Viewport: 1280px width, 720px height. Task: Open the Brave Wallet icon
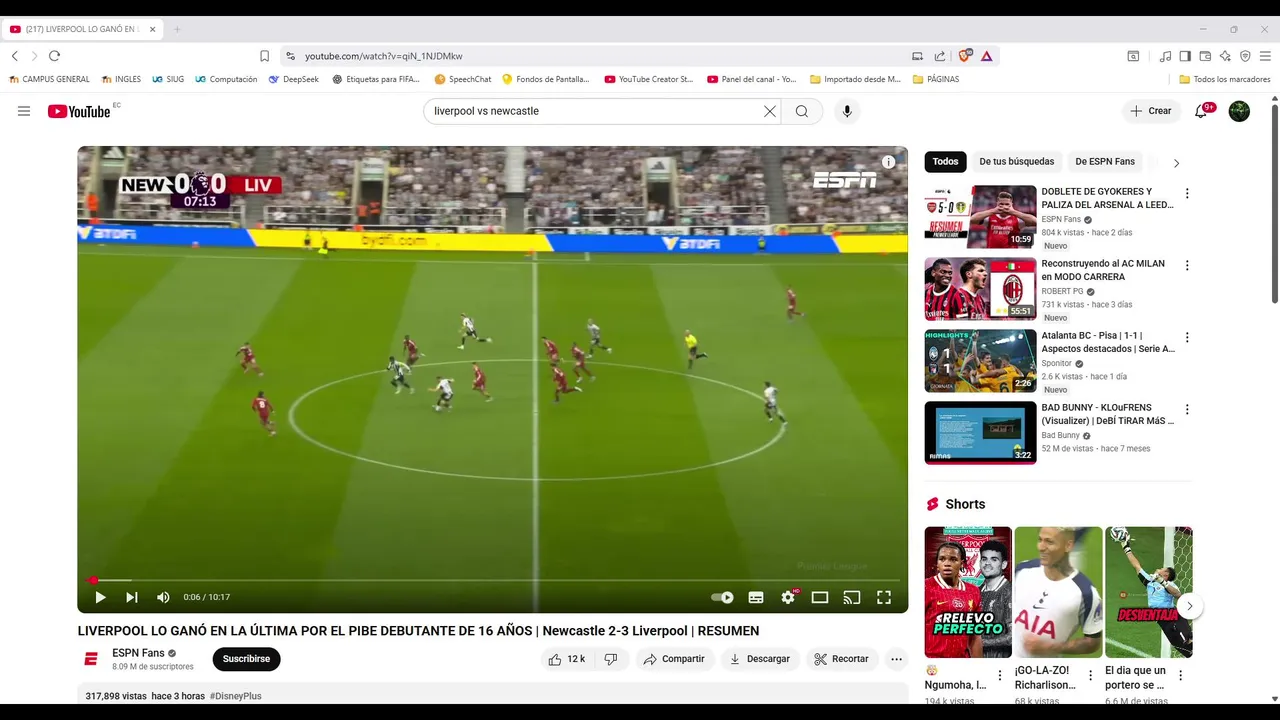[x=1205, y=56]
